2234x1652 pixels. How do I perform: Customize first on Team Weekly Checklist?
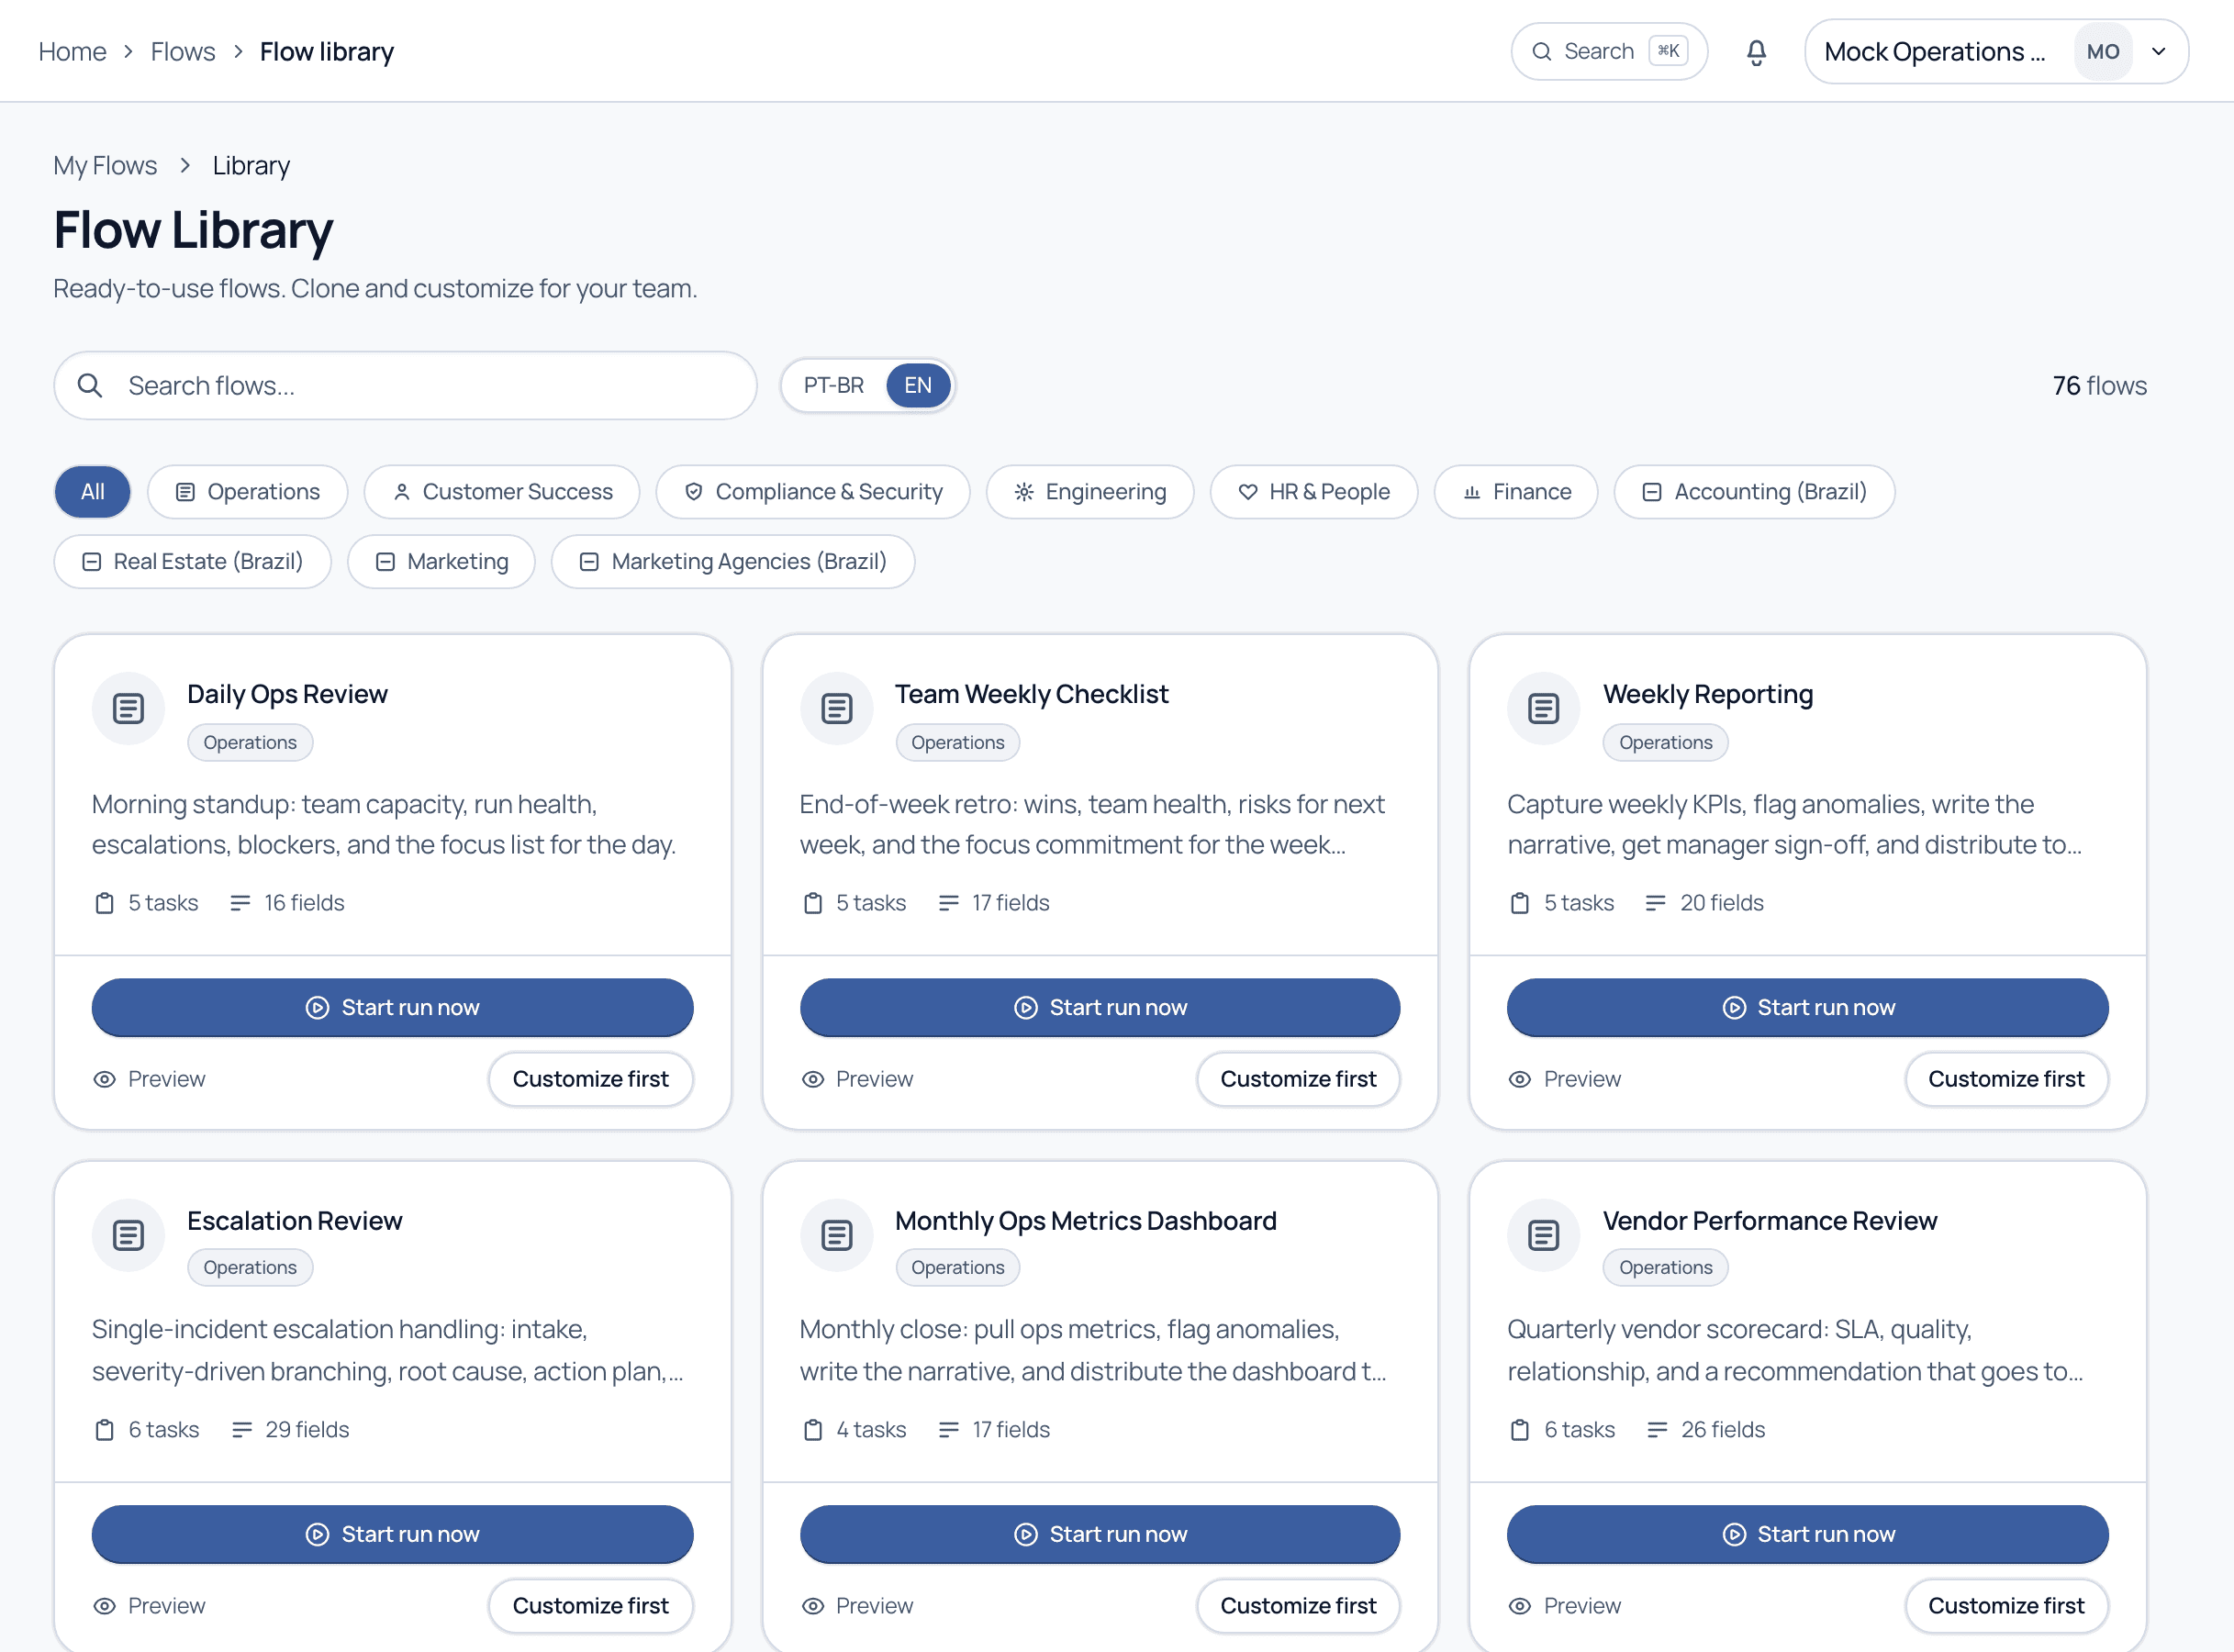pyautogui.click(x=1298, y=1079)
